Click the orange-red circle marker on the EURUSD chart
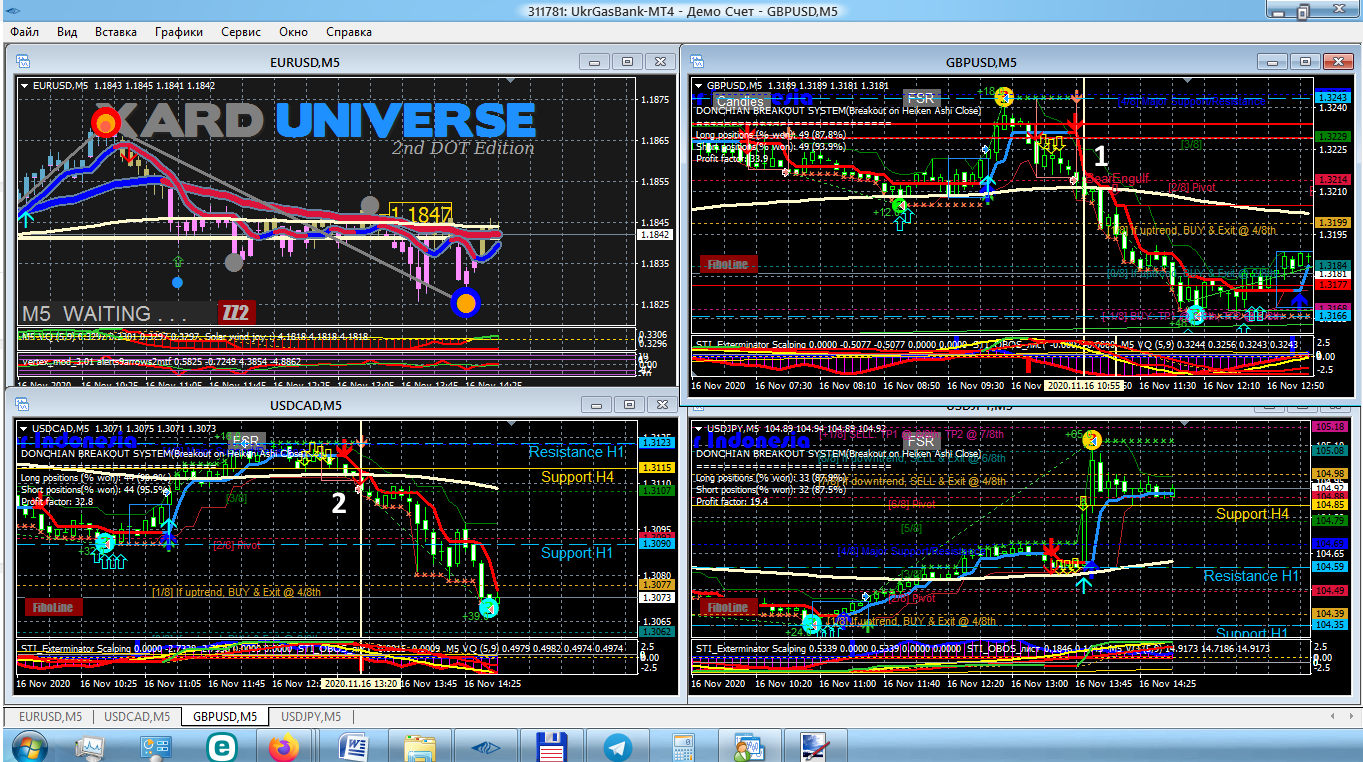This screenshot has width=1363, height=762. point(105,123)
